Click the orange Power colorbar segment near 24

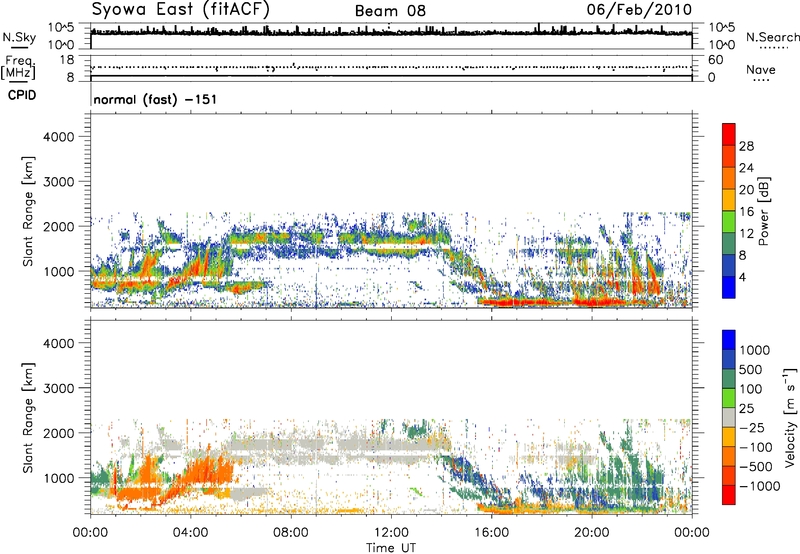729,178
